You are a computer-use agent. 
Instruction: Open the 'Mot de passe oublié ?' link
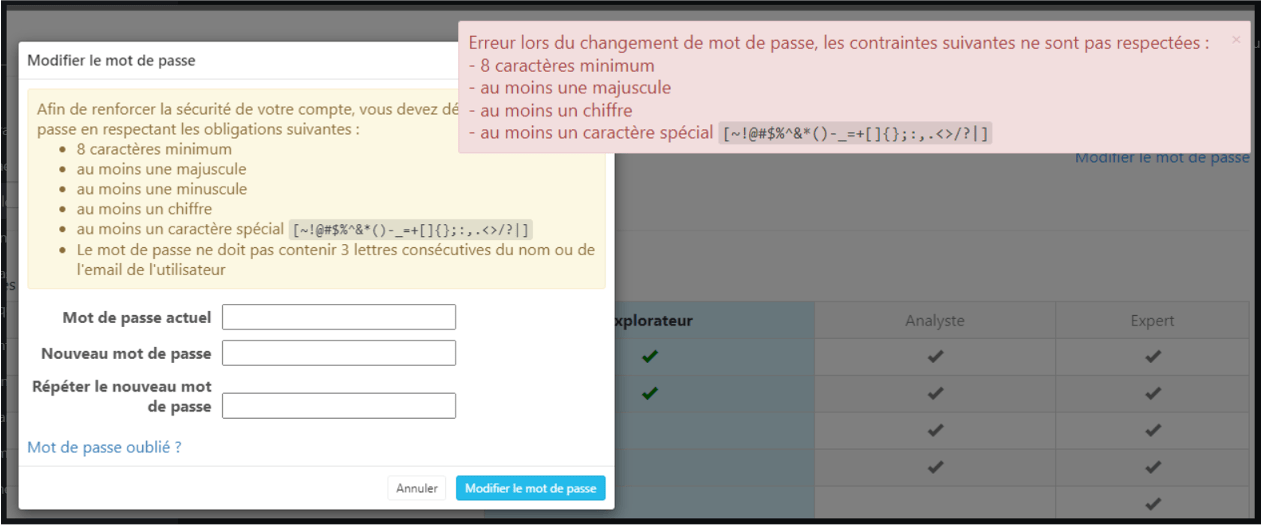pyautogui.click(x=104, y=447)
